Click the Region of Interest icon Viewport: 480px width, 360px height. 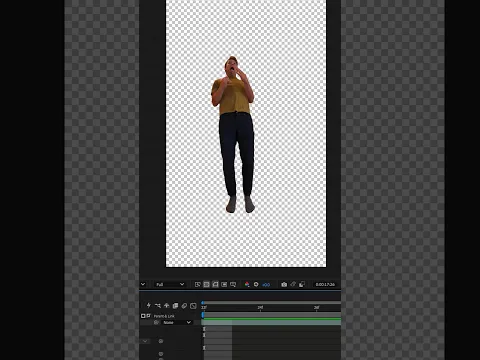pyautogui.click(x=224, y=284)
